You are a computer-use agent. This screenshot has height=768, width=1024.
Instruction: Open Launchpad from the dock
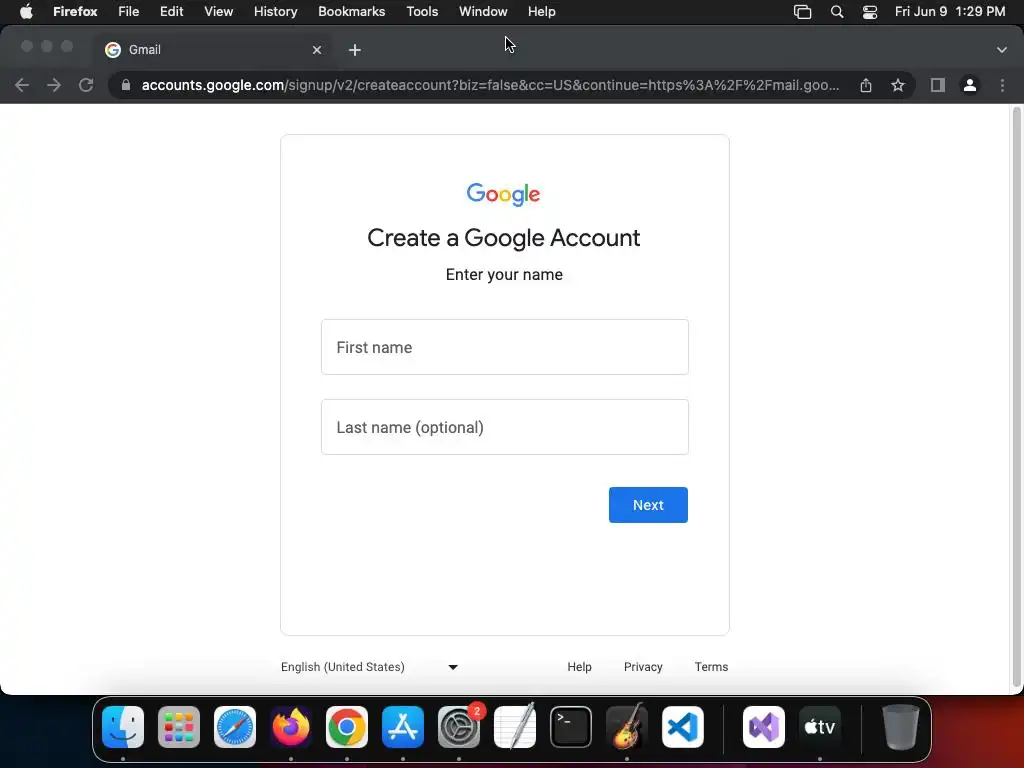[179, 727]
